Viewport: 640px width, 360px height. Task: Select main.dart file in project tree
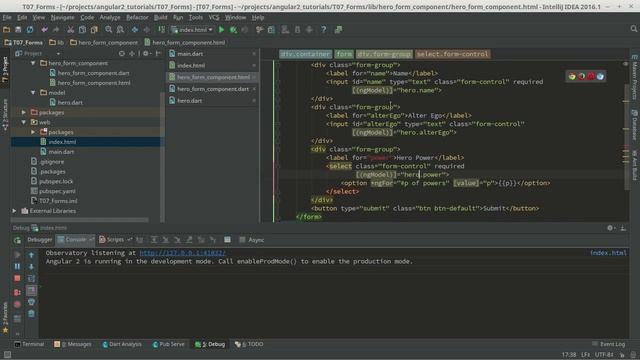[x=61, y=152]
